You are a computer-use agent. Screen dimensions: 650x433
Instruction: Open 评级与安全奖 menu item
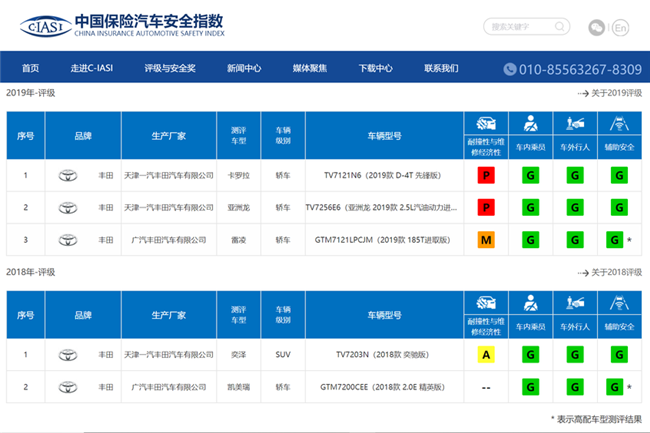click(170, 68)
